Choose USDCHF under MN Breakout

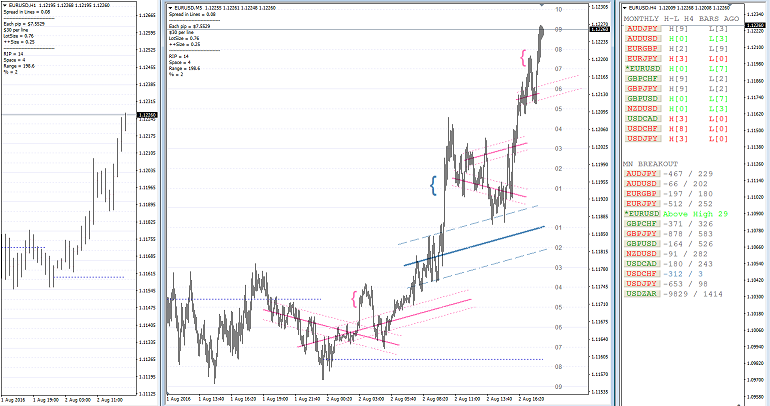641,274
